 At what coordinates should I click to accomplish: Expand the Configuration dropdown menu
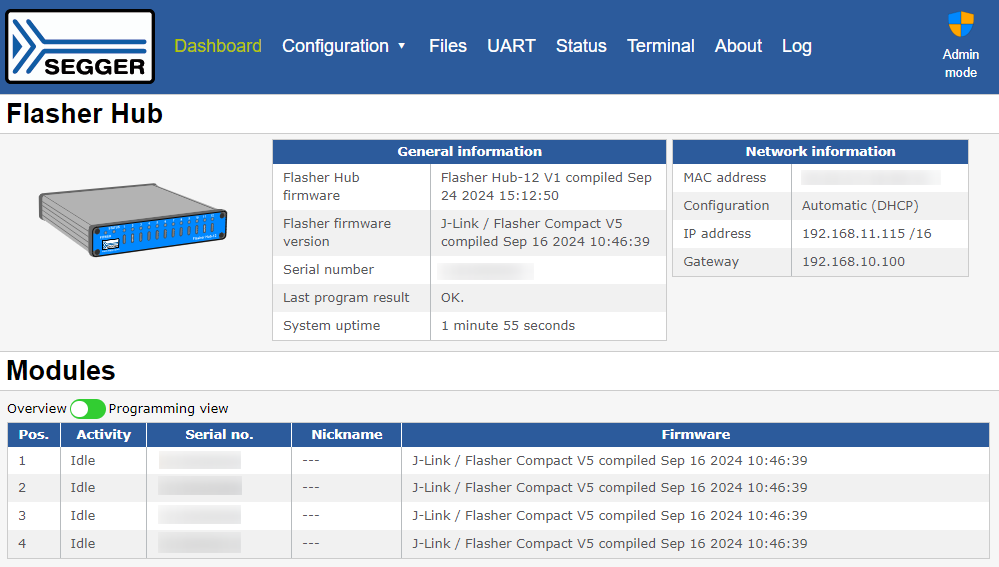[x=344, y=46]
